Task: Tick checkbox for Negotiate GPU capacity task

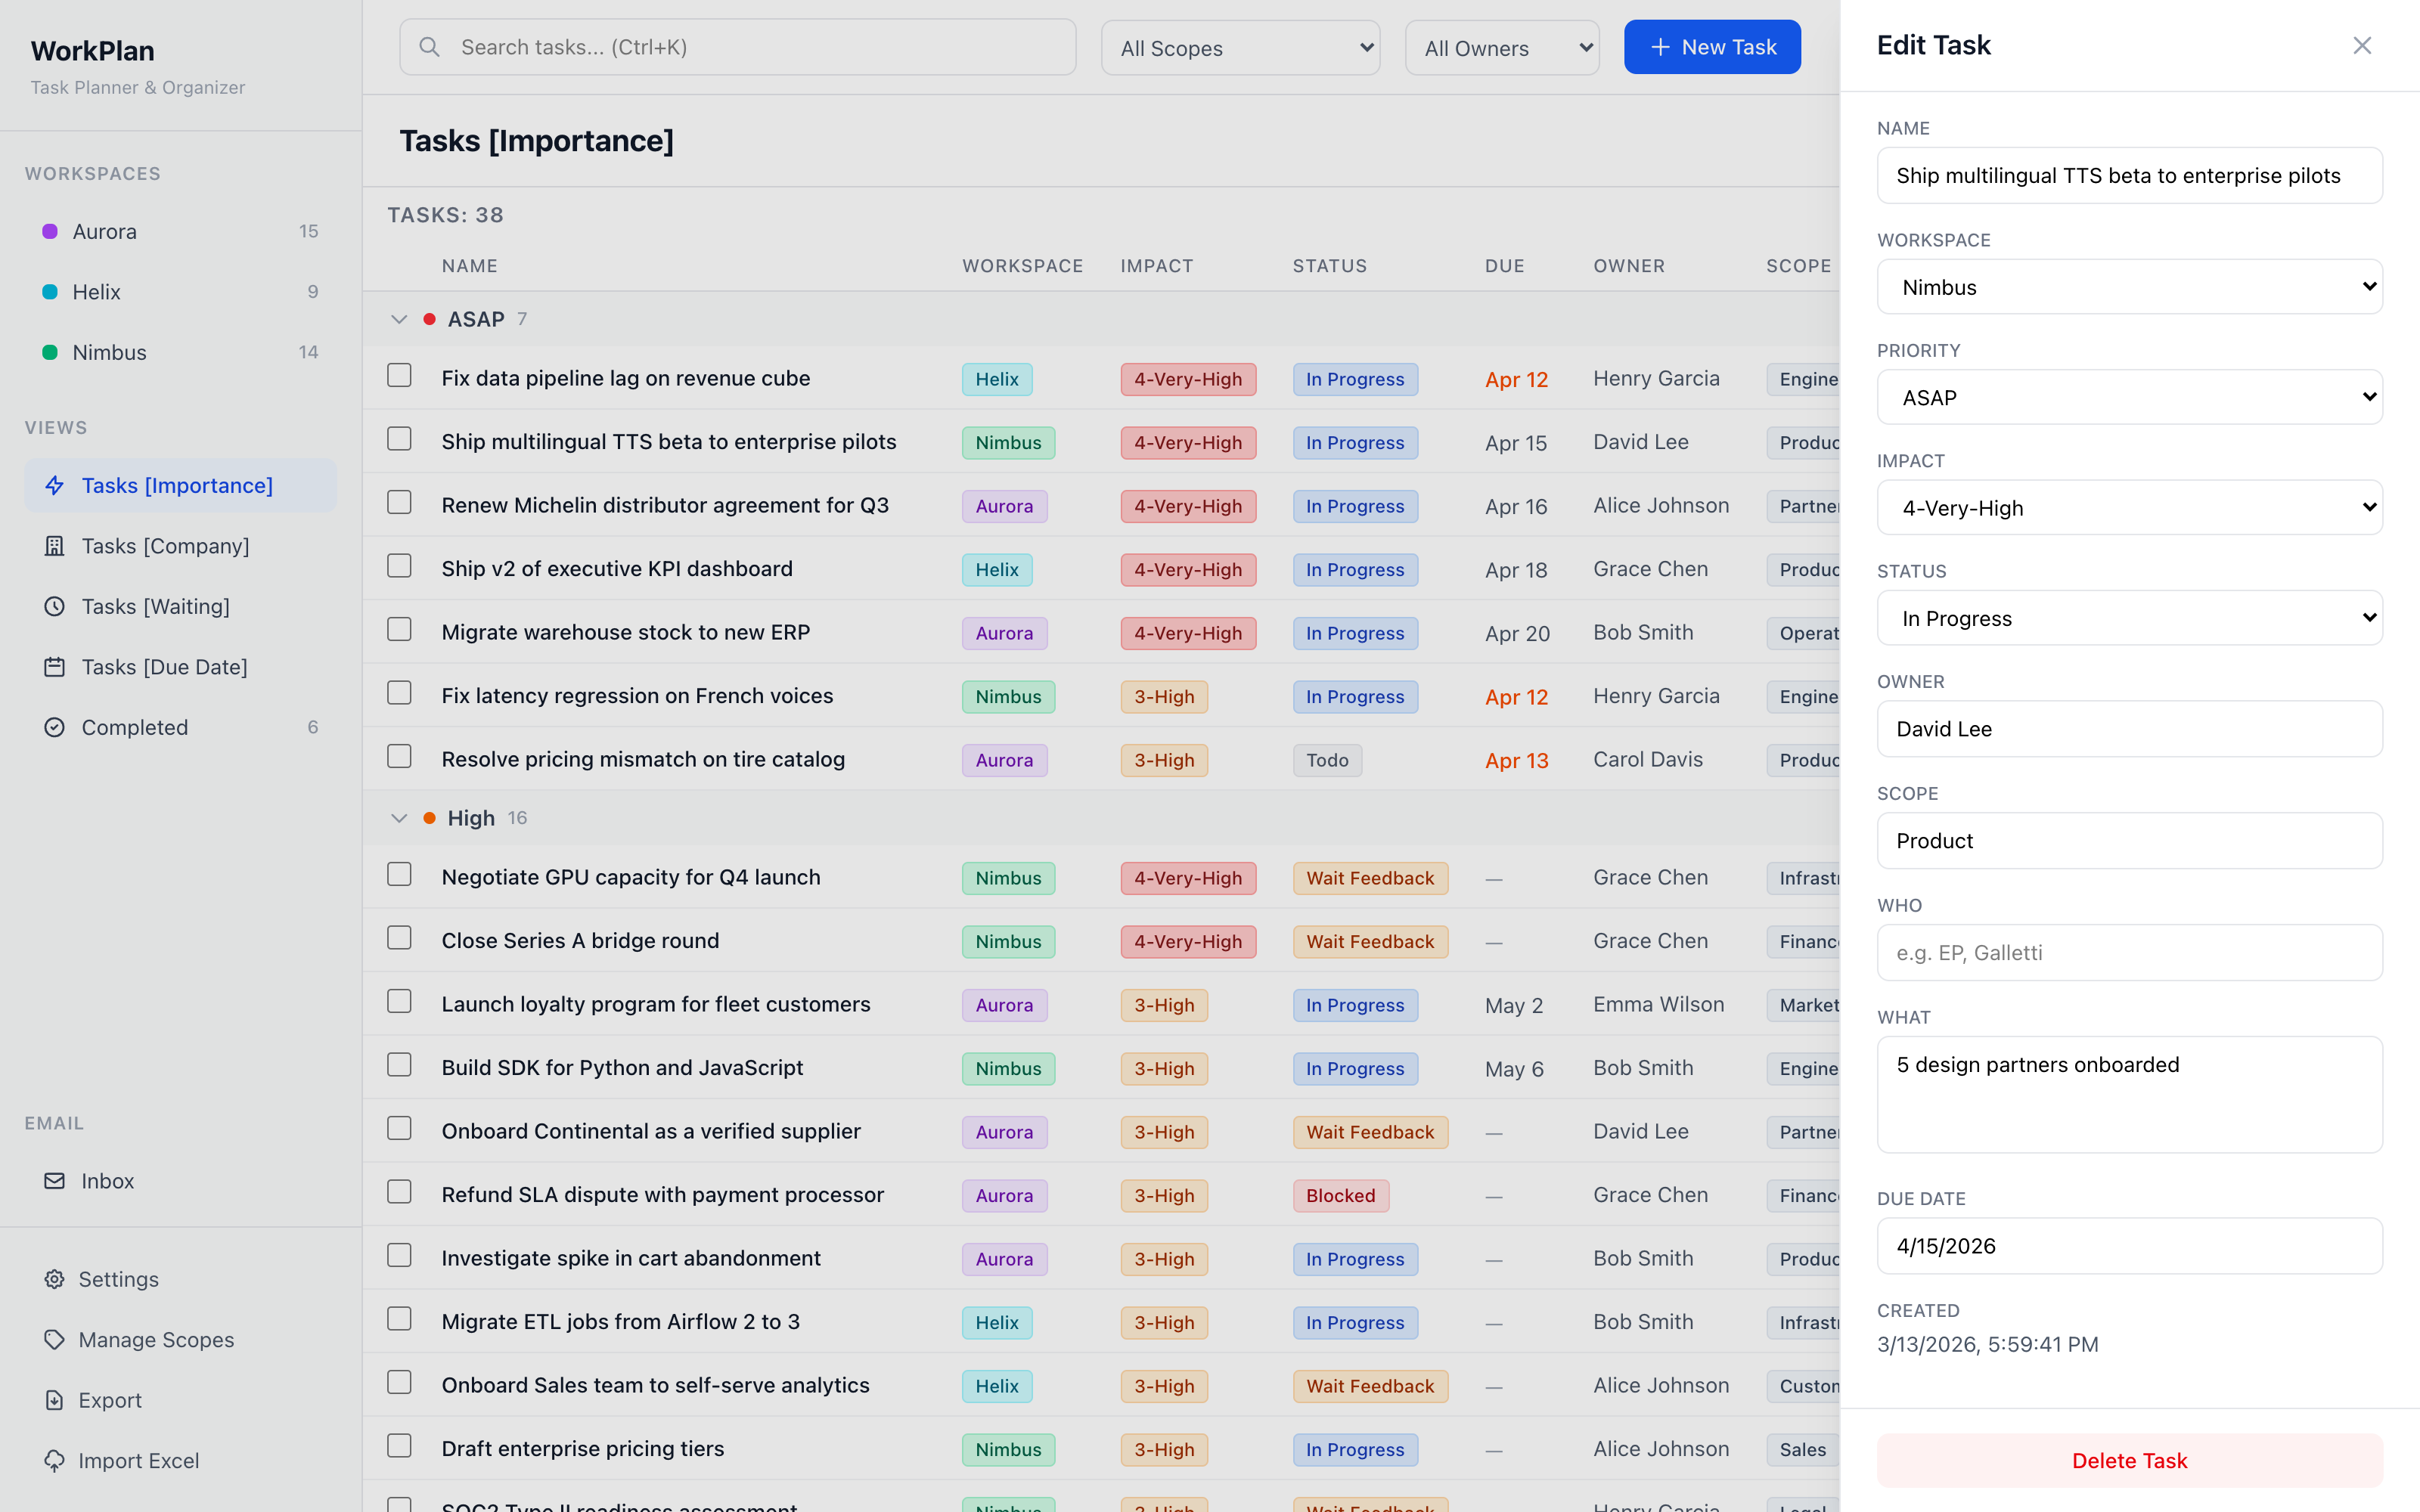Action: pyautogui.click(x=399, y=874)
